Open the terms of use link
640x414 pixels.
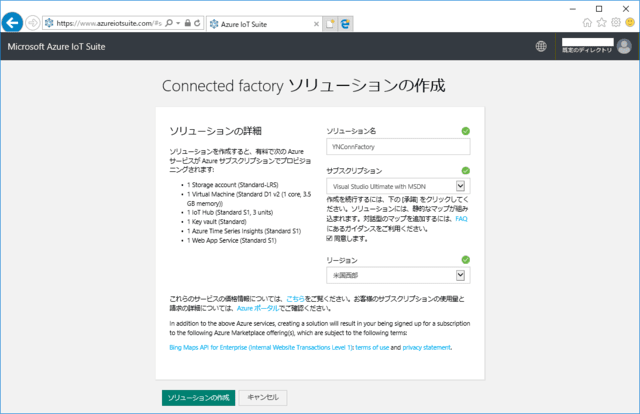(x=372, y=347)
